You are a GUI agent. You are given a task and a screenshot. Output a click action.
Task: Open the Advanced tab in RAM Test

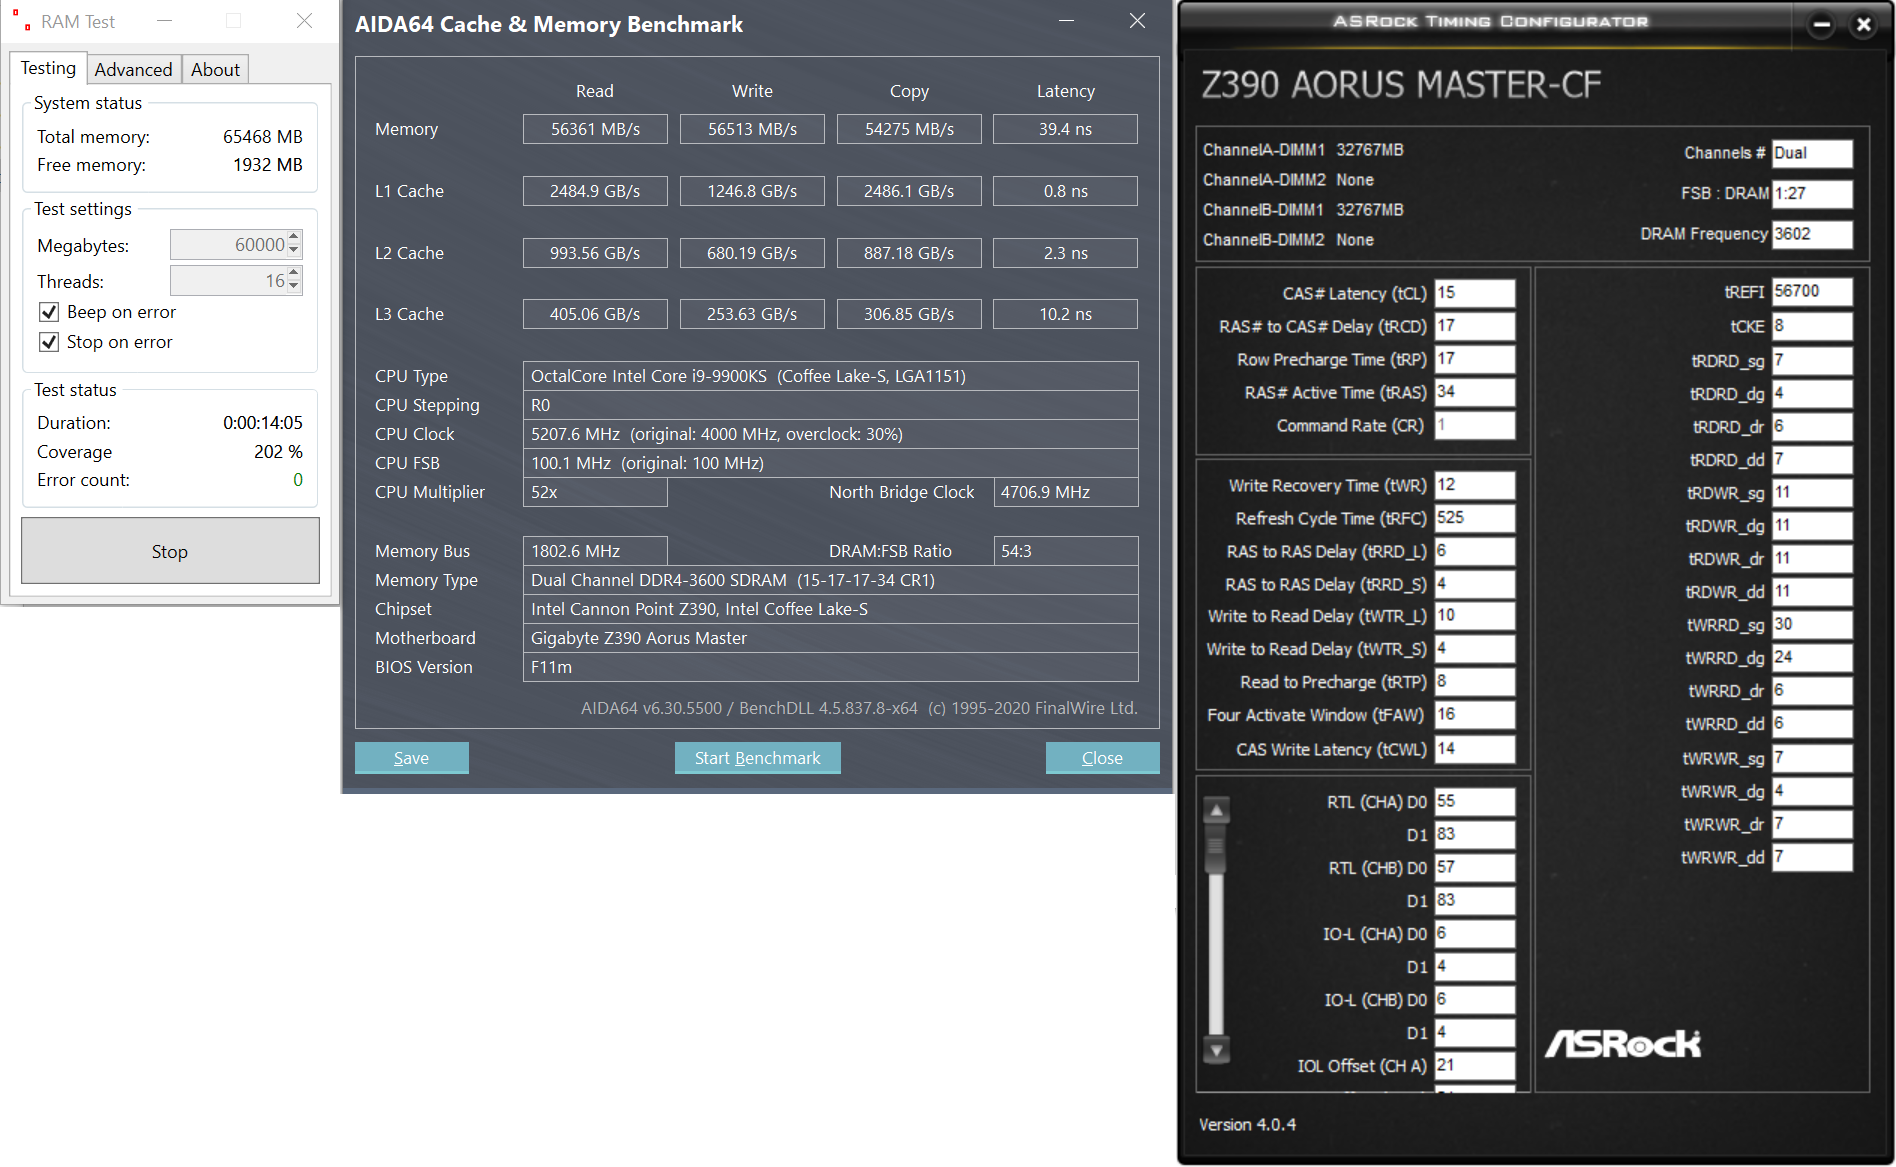tap(133, 69)
